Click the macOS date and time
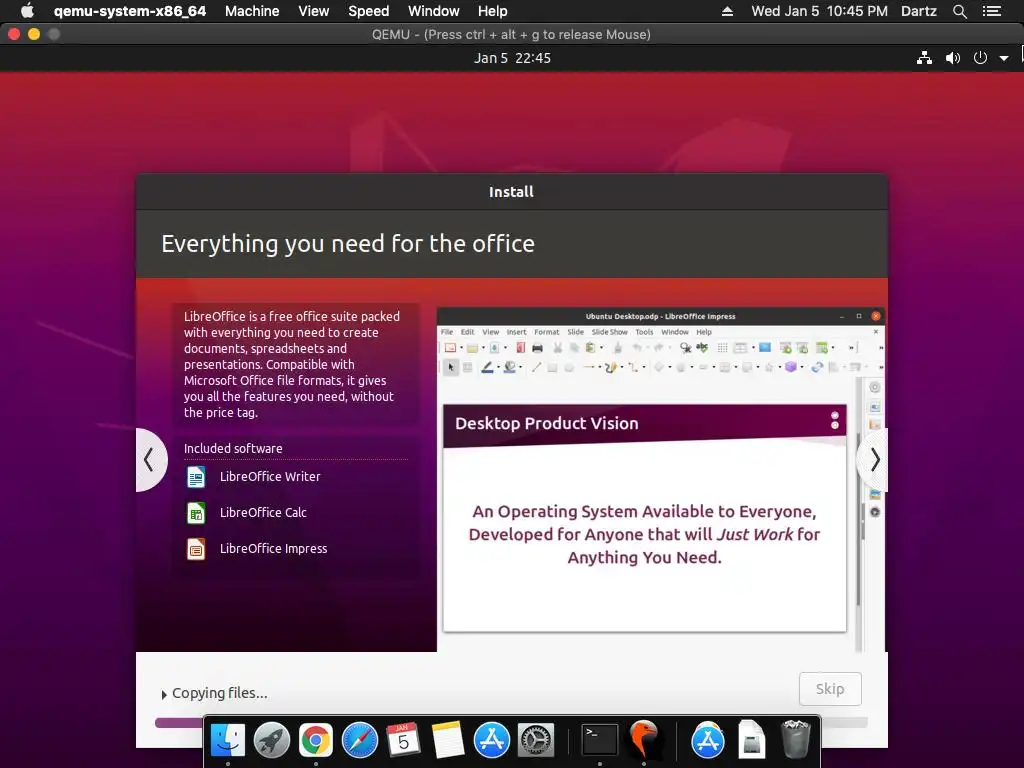This screenshot has width=1024, height=768. point(820,11)
